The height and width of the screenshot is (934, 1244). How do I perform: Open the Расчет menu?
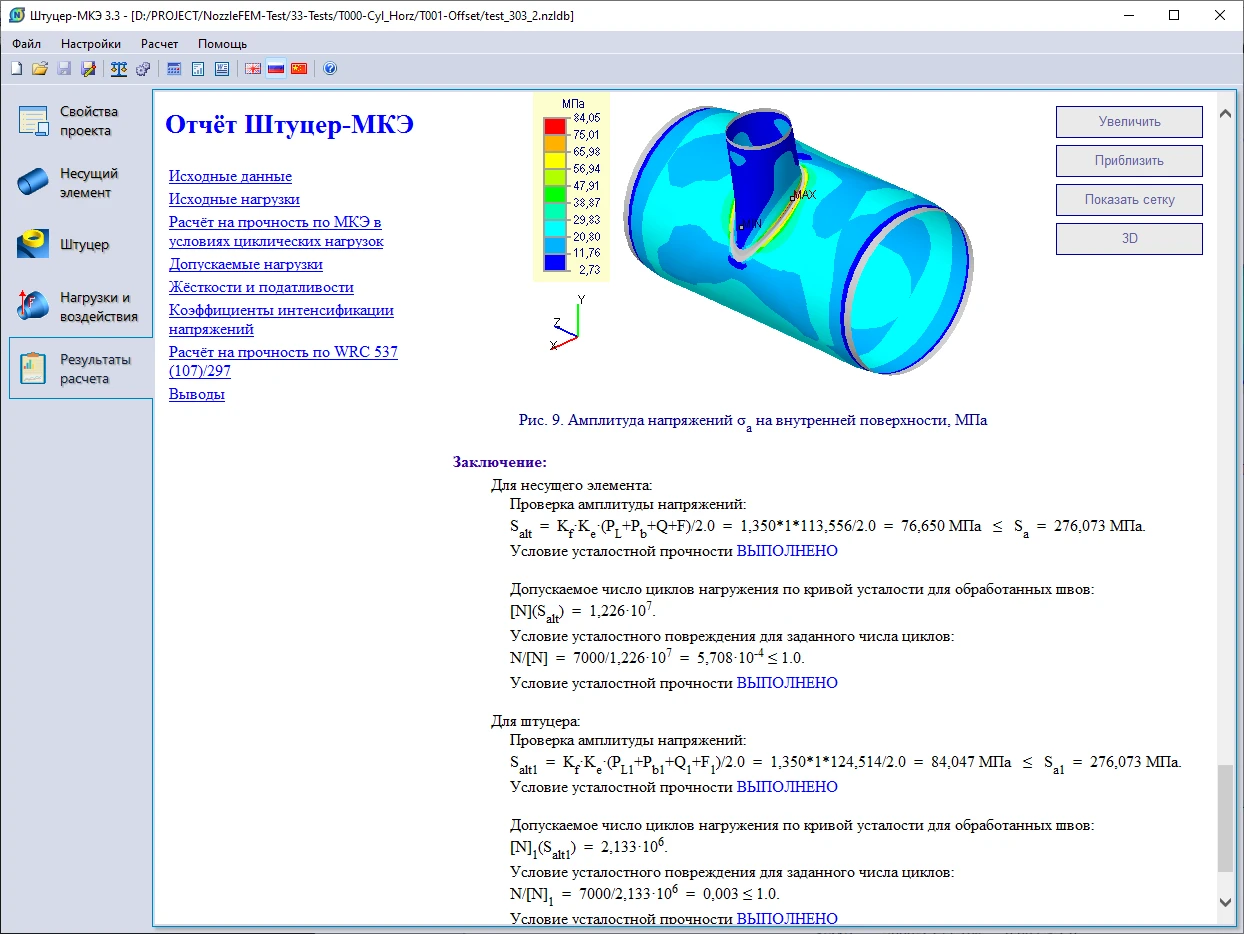pos(159,44)
